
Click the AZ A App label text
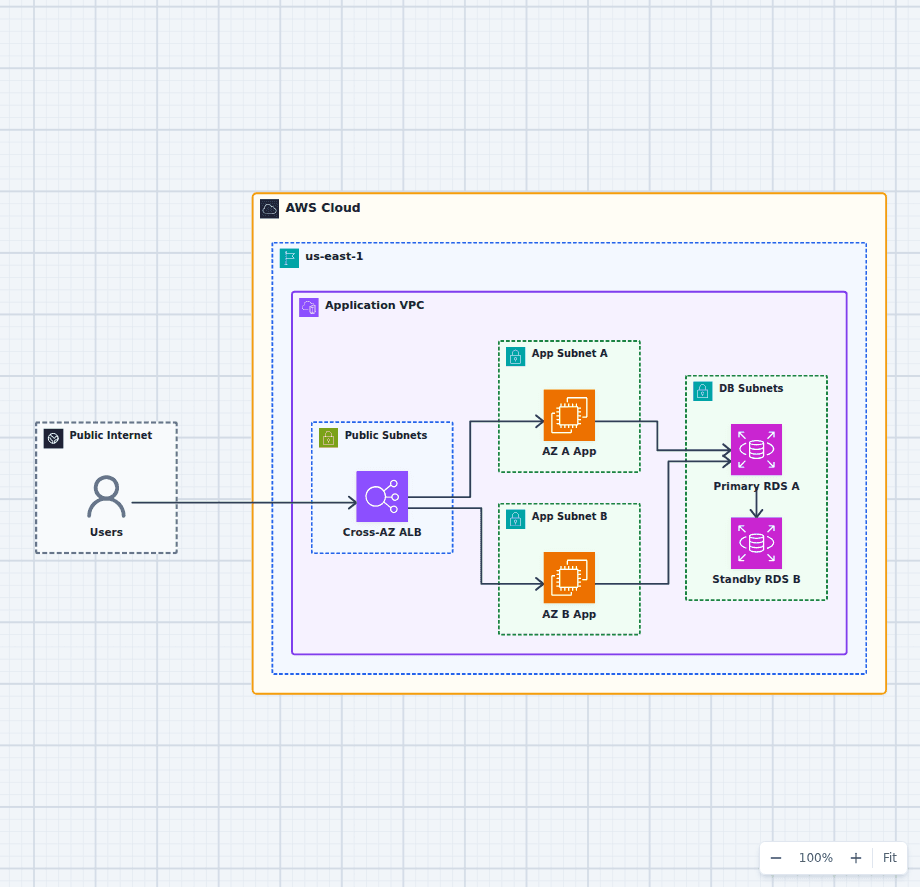coord(569,451)
